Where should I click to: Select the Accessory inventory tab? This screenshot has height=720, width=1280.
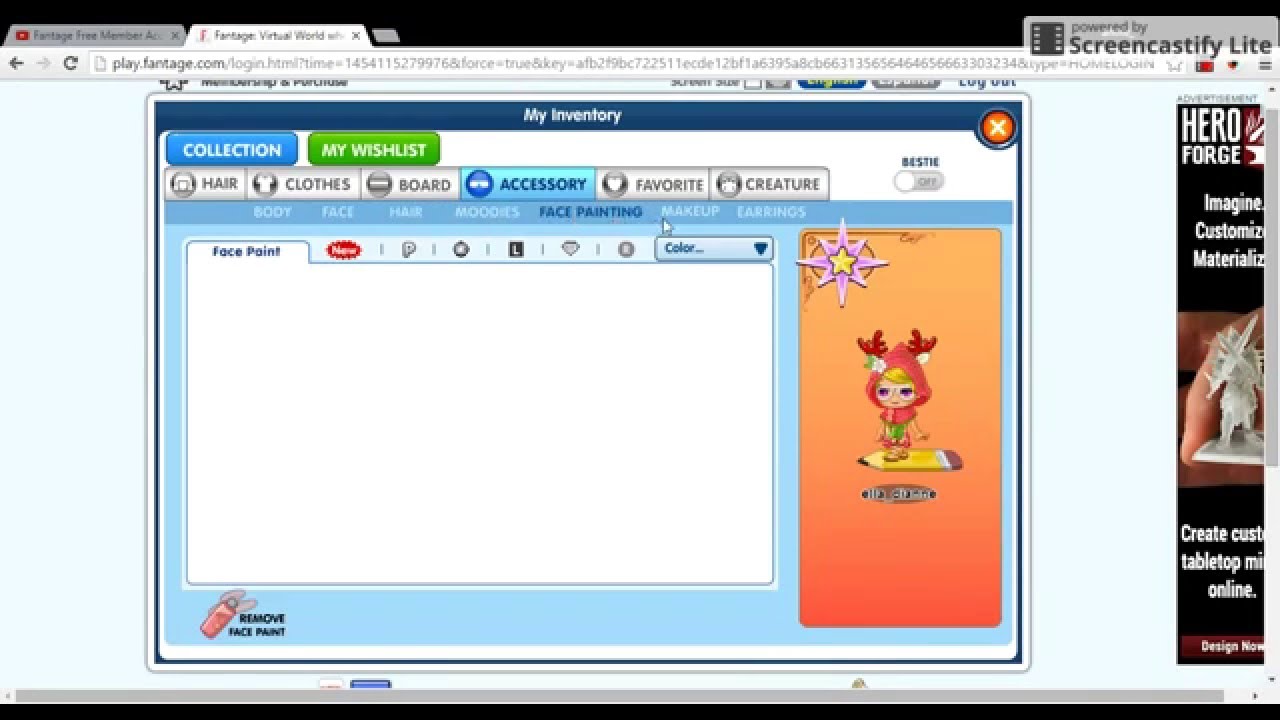click(528, 184)
